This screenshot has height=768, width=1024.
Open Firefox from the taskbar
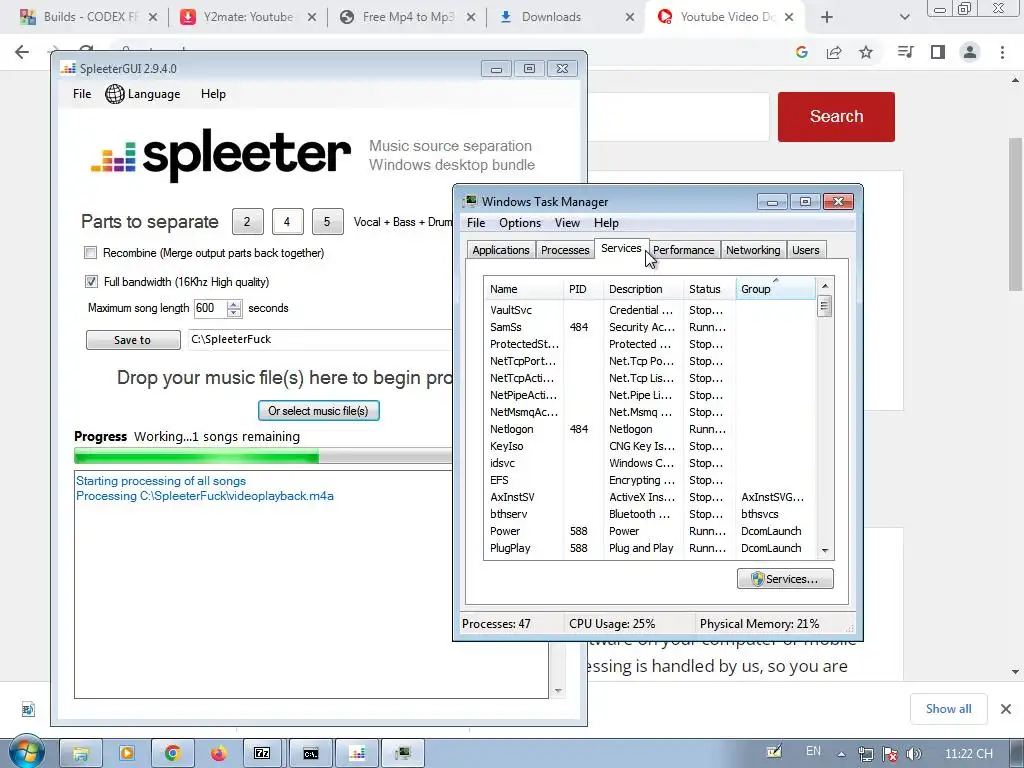[218, 754]
